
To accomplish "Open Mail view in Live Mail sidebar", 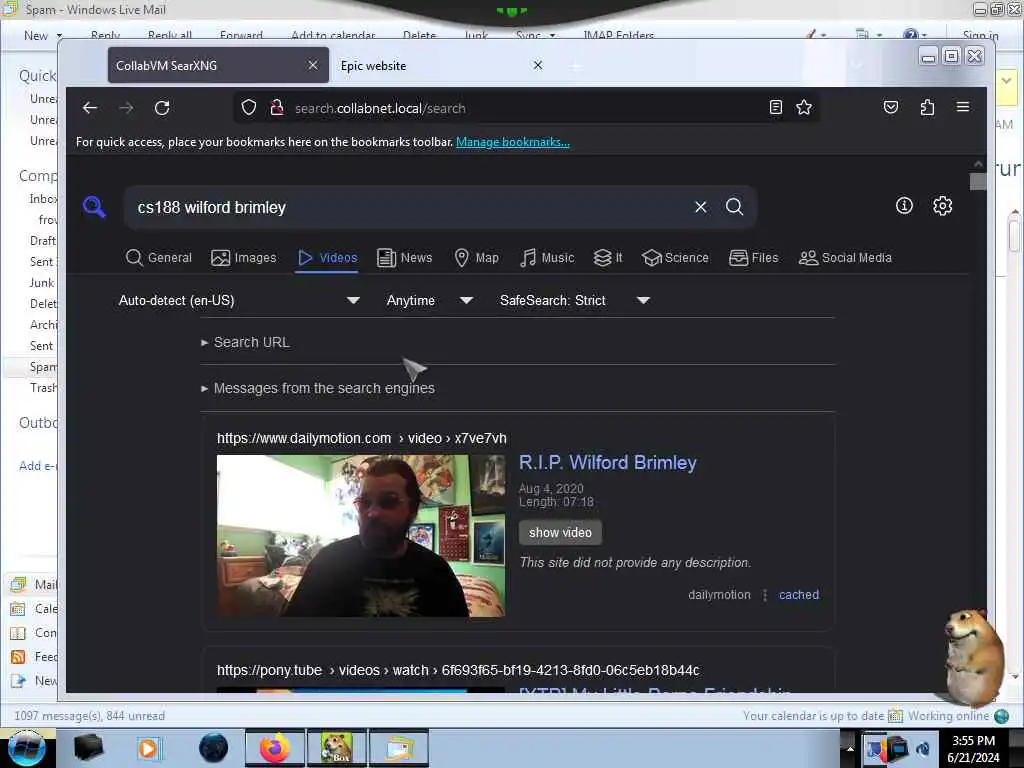I will pyautogui.click(x=34, y=584).
